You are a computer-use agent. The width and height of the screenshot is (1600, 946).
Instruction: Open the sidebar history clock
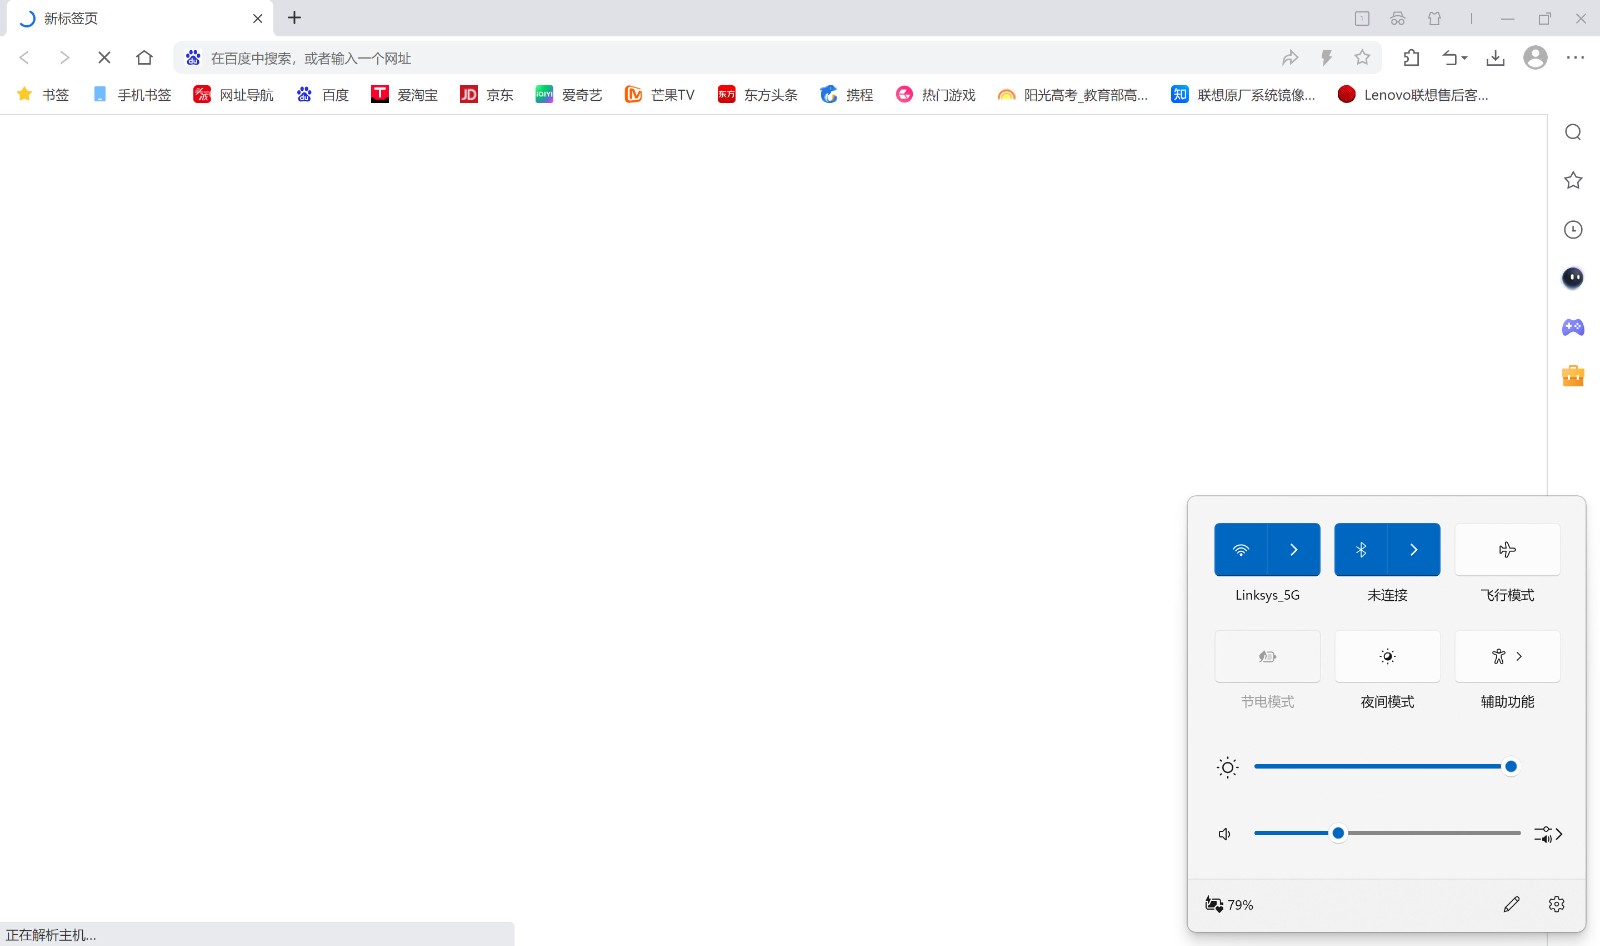pos(1573,229)
